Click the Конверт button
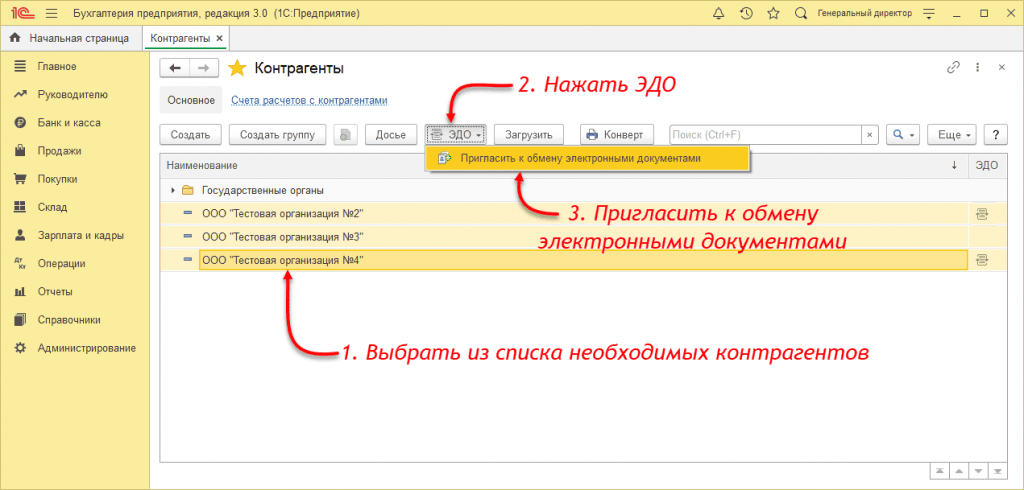Viewport: 1024px width, 490px height. [x=617, y=134]
